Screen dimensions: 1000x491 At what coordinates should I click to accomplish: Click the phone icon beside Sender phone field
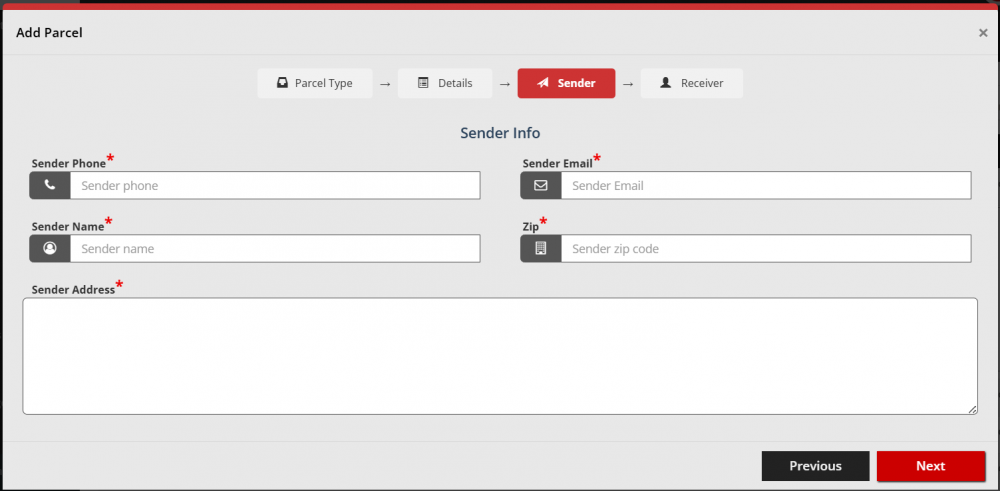[x=50, y=186]
